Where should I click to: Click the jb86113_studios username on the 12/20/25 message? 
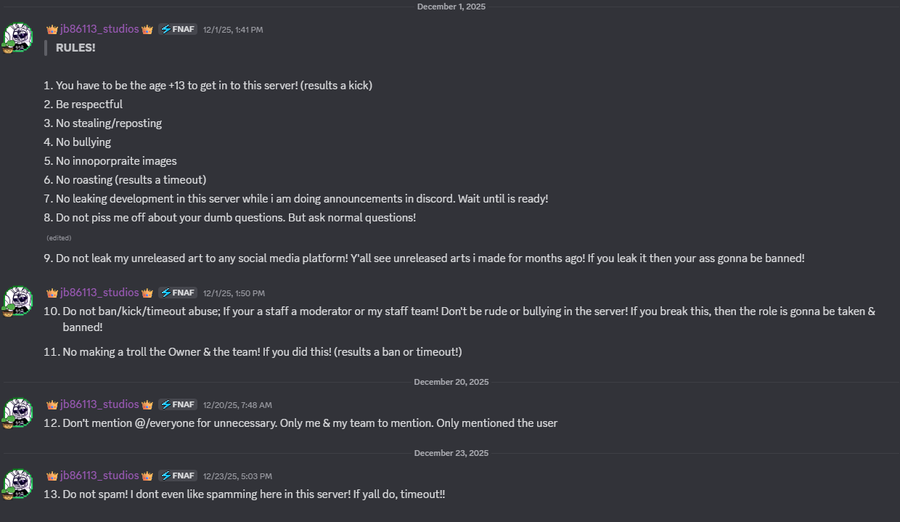click(99, 404)
